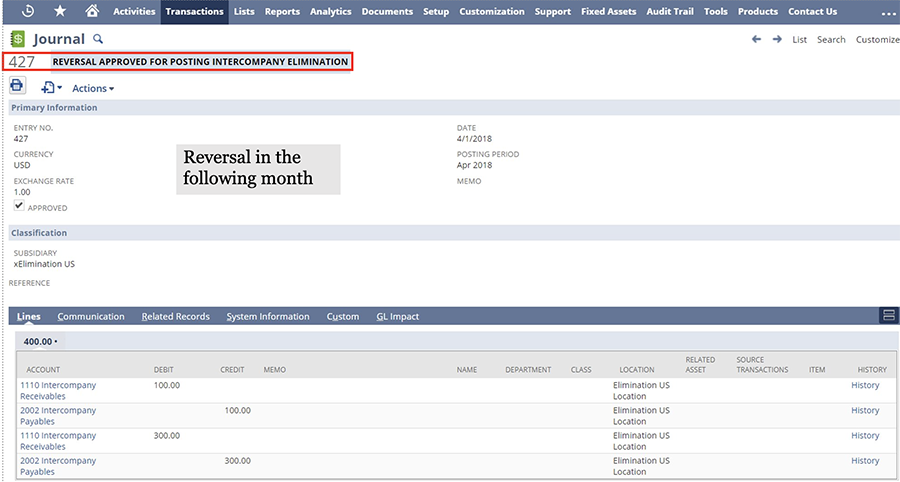Go to the previous record arrow
The image size is (900, 482).
click(x=756, y=39)
